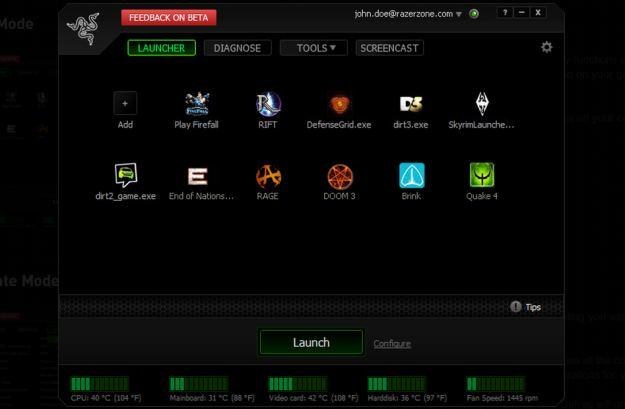Open help with the question mark button

click(x=505, y=13)
